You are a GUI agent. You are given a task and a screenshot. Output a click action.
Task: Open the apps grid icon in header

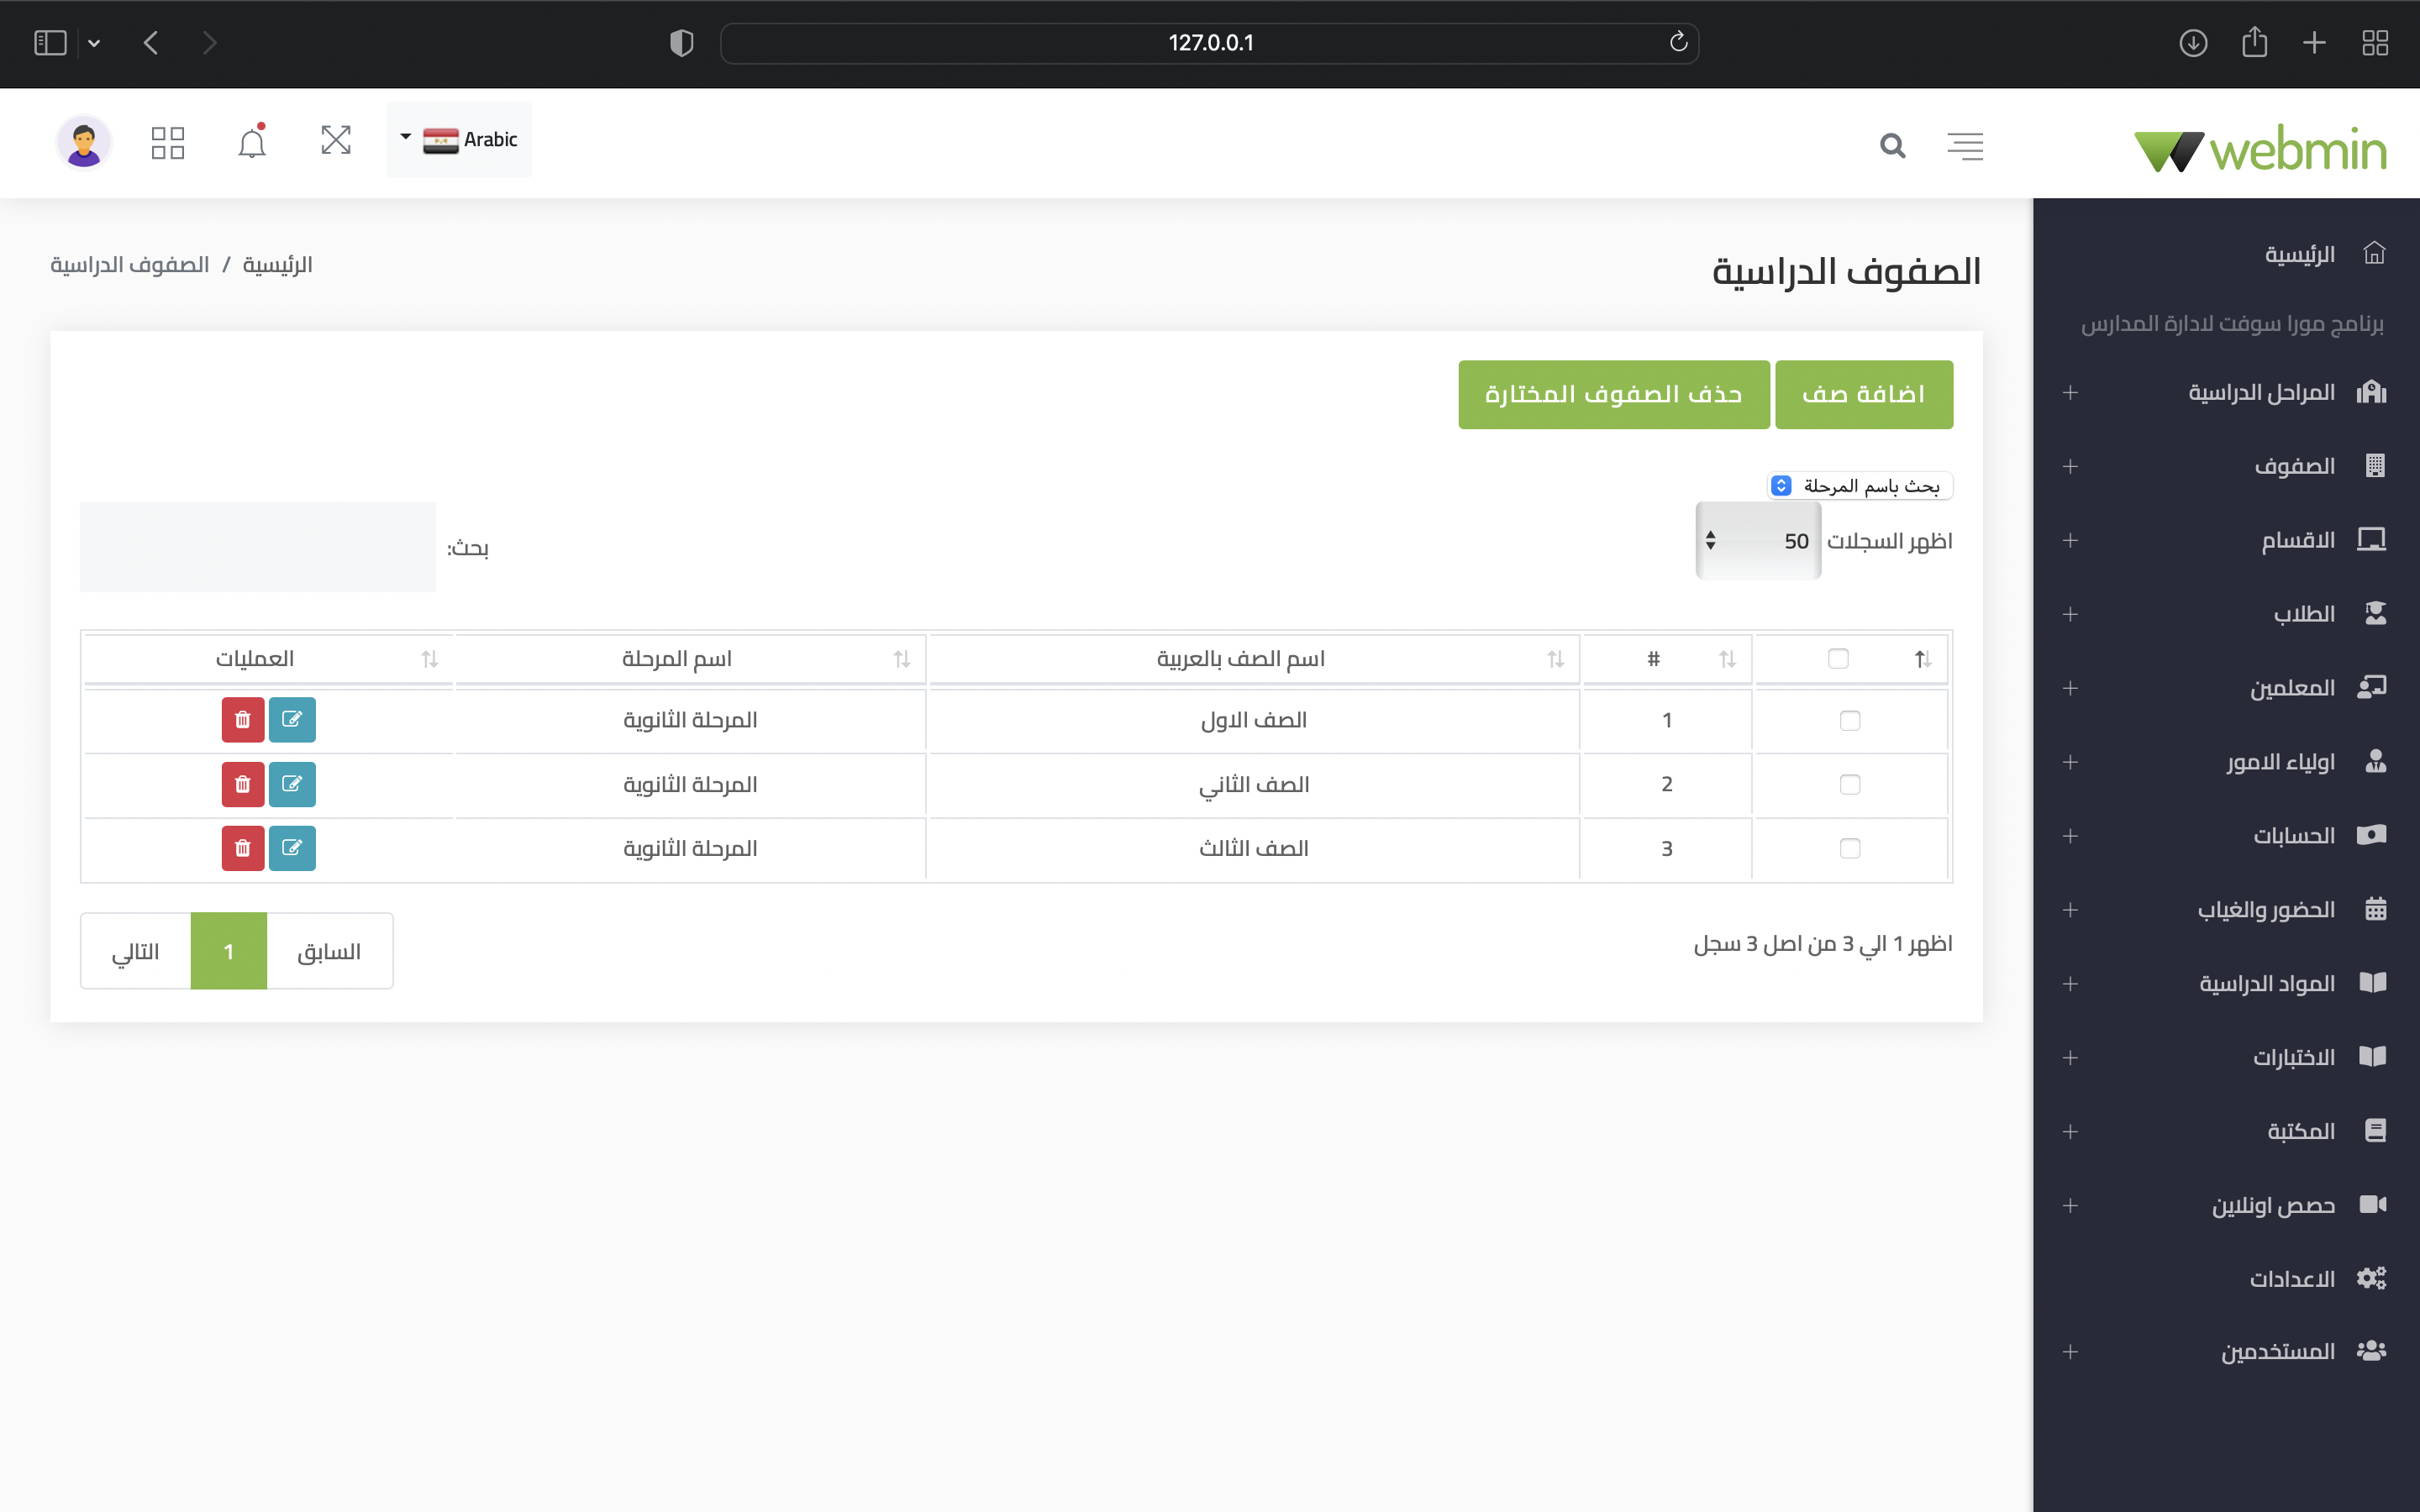(x=168, y=143)
